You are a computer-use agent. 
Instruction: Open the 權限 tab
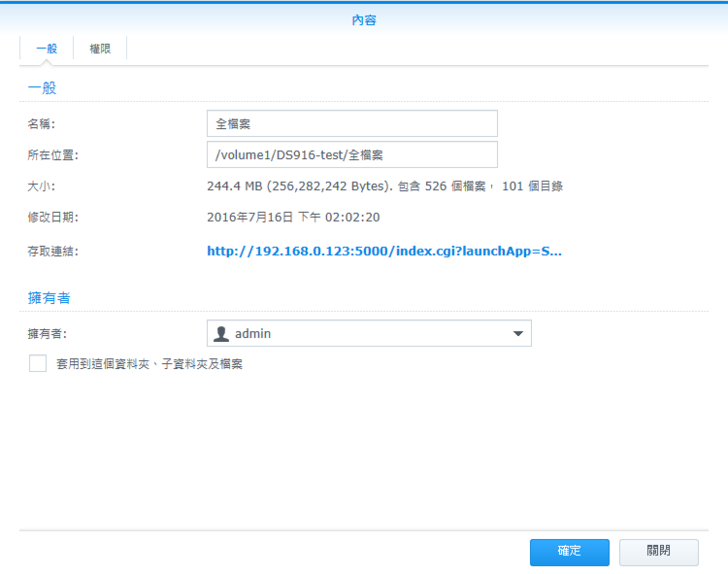[100, 48]
